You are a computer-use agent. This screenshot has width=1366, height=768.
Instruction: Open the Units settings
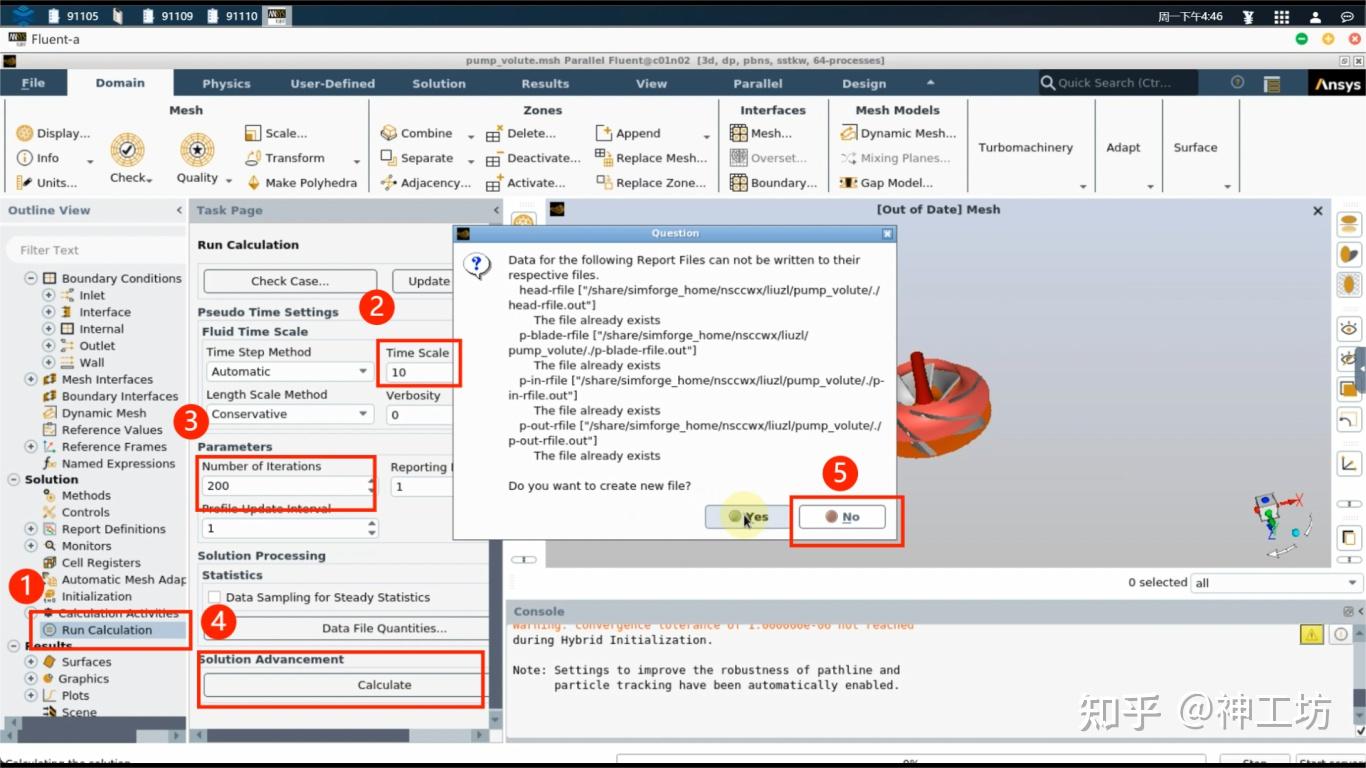[47, 183]
